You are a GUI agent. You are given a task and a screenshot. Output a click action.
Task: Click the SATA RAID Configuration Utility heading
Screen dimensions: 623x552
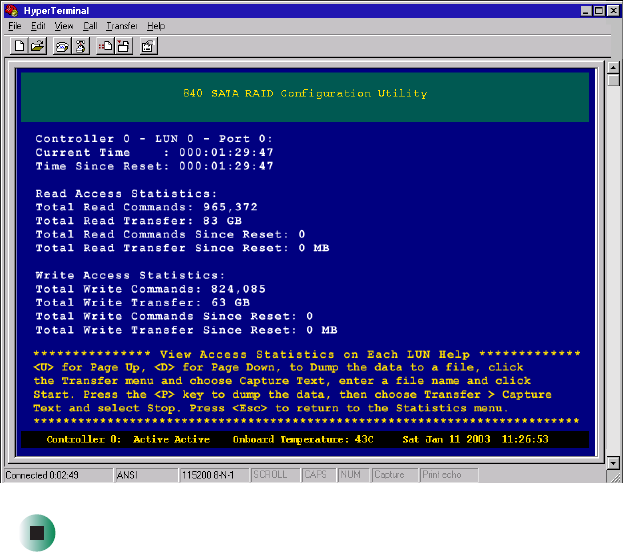[305, 93]
